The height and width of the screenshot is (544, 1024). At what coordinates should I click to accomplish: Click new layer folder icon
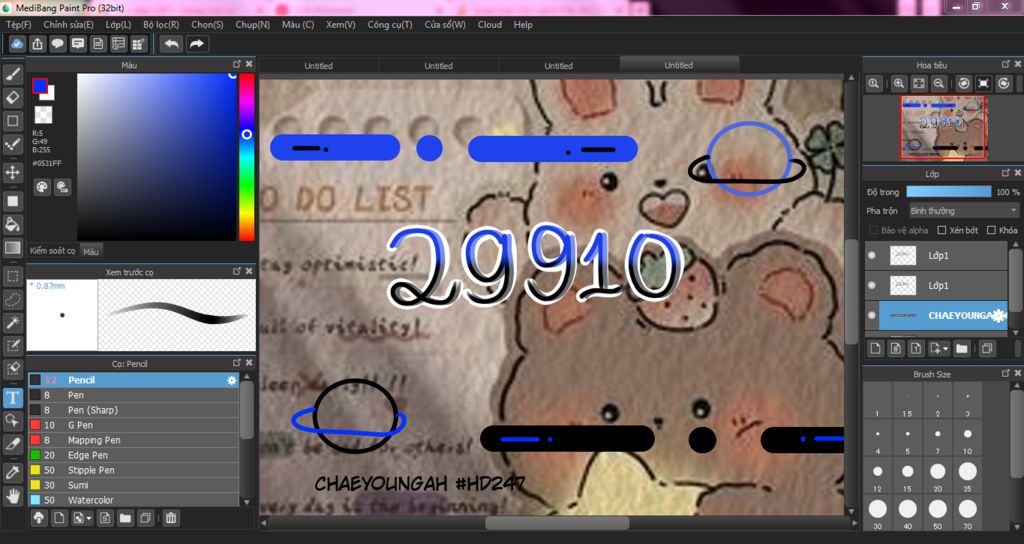click(961, 349)
